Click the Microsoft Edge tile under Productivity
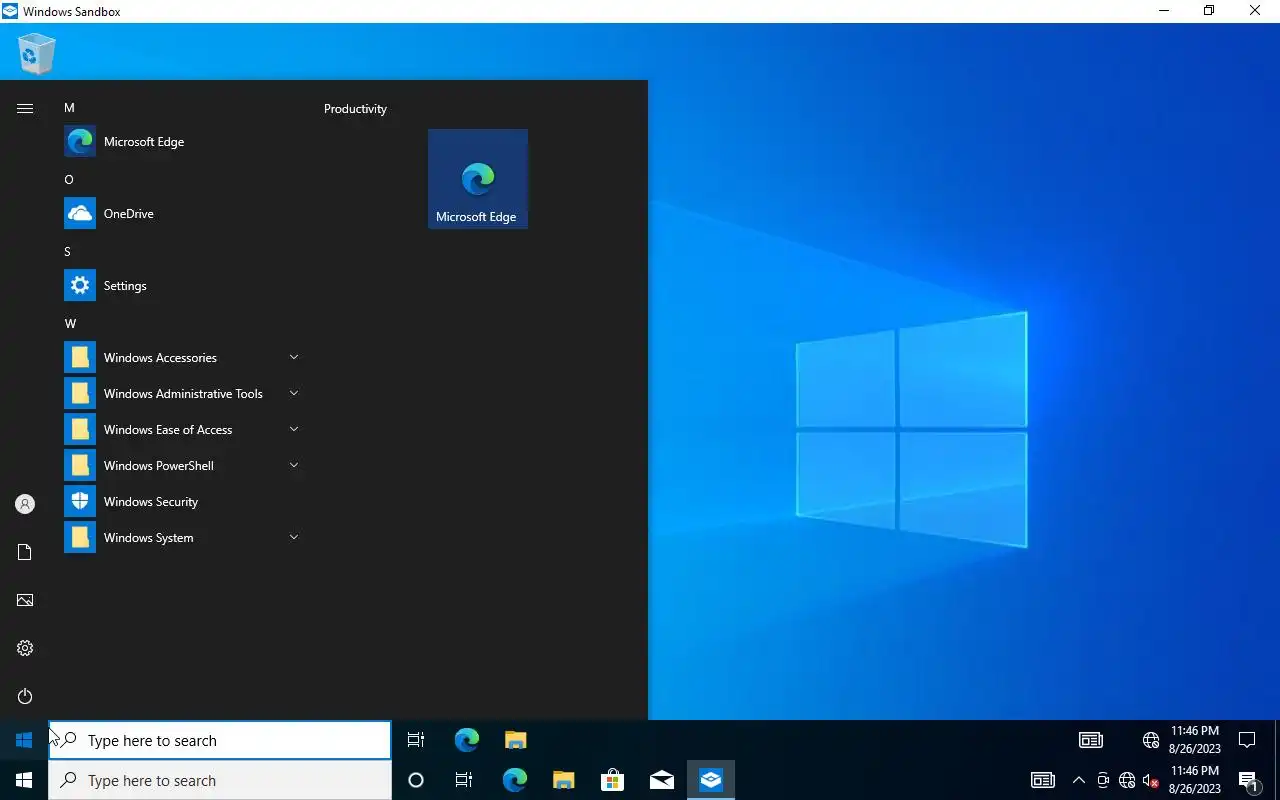 pyautogui.click(x=478, y=179)
